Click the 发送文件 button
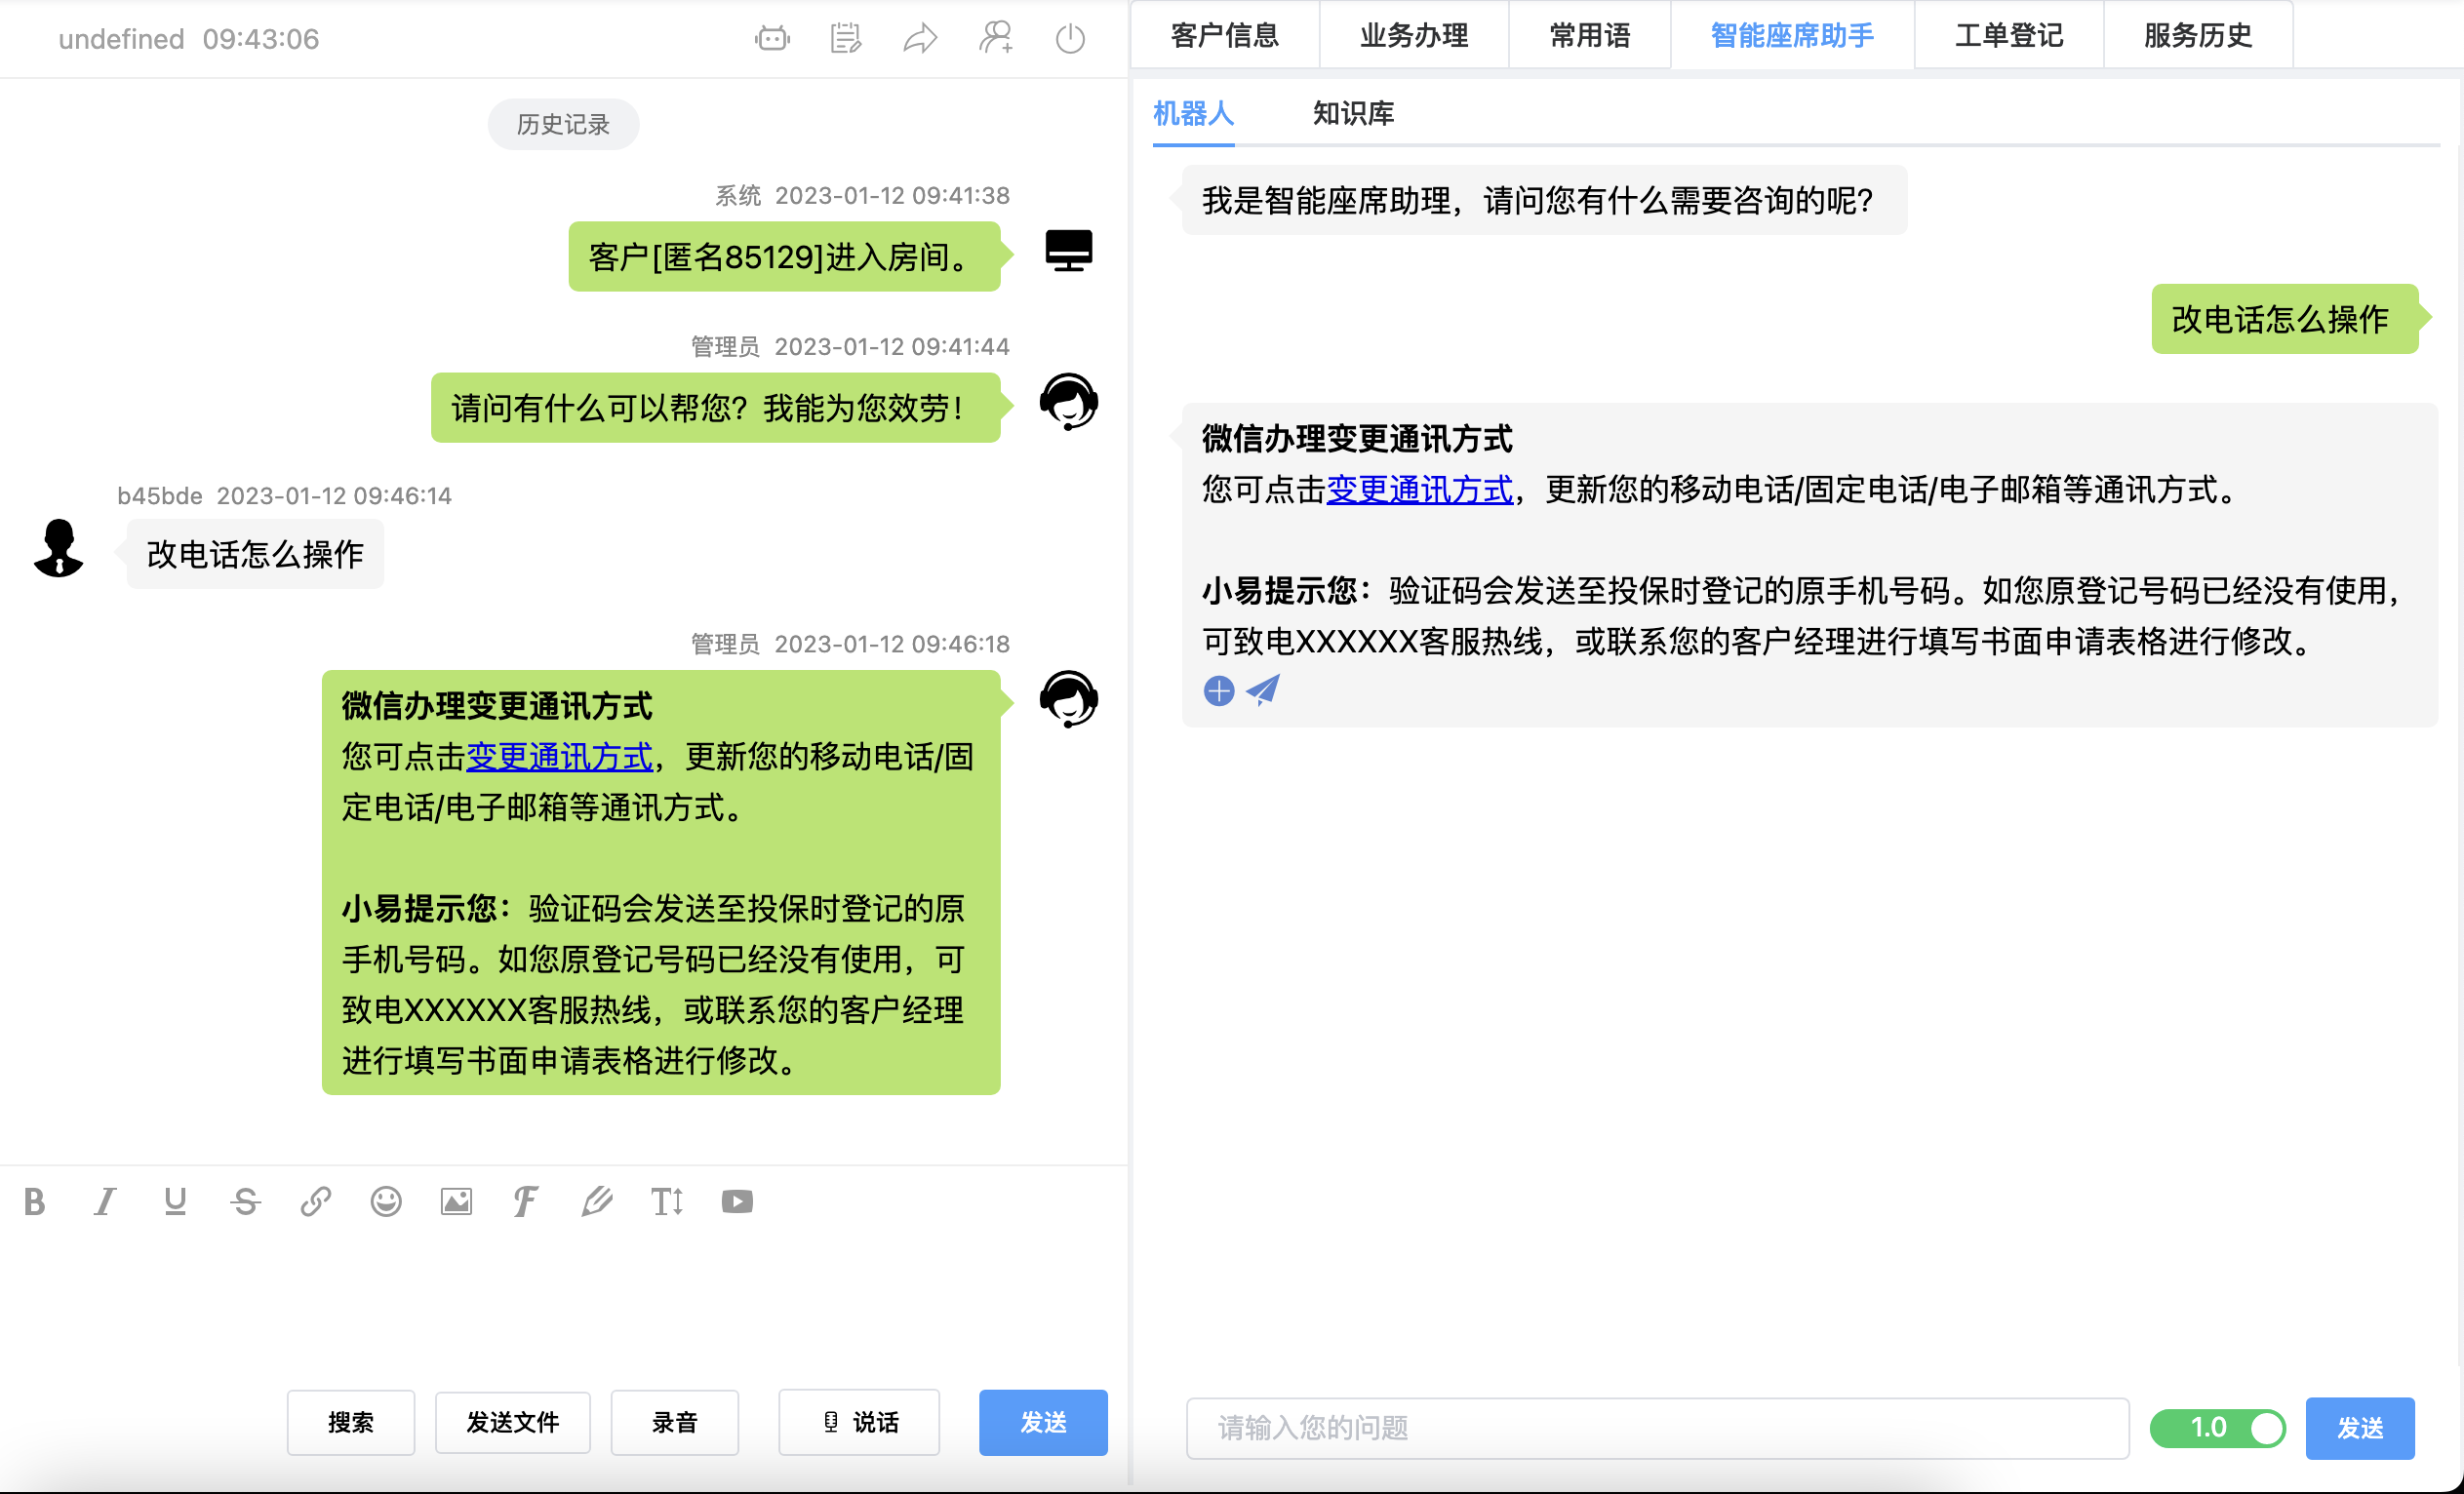2464x1494 pixels. tap(513, 1422)
